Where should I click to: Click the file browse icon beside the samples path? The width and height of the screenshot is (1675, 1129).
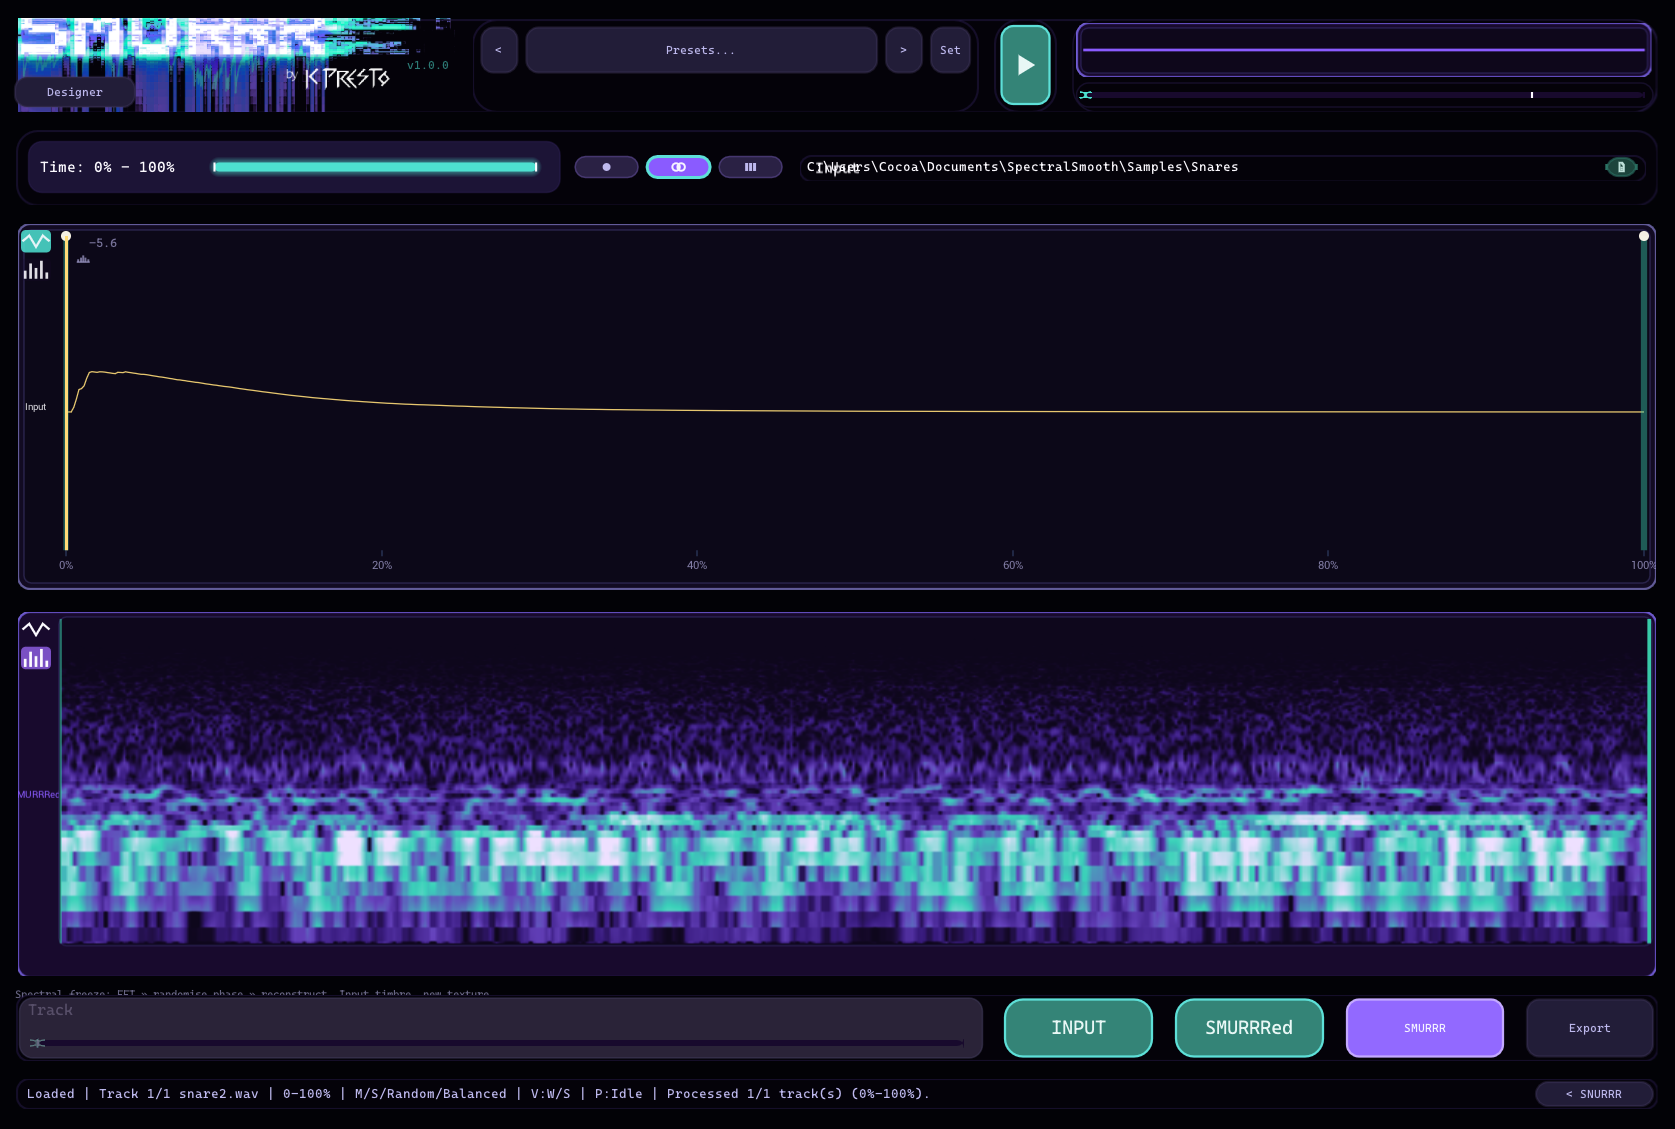pyautogui.click(x=1621, y=167)
